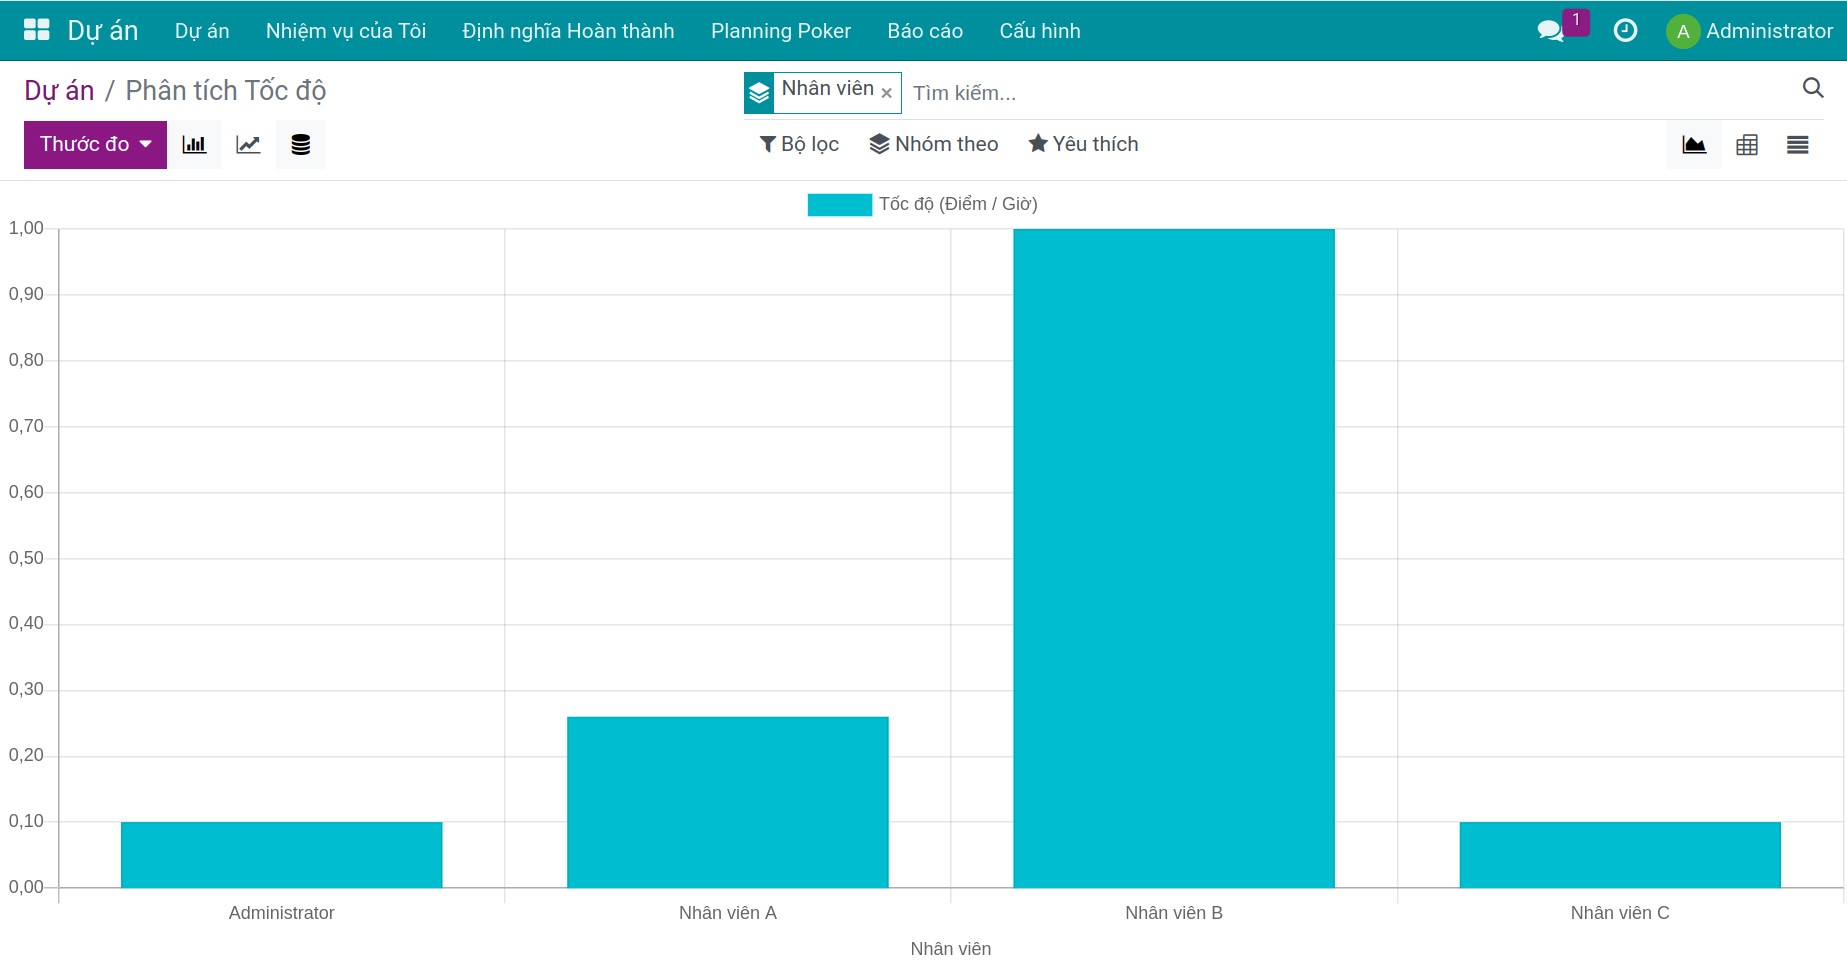Toggle the Tốc độ legend color swatch

[x=840, y=204]
